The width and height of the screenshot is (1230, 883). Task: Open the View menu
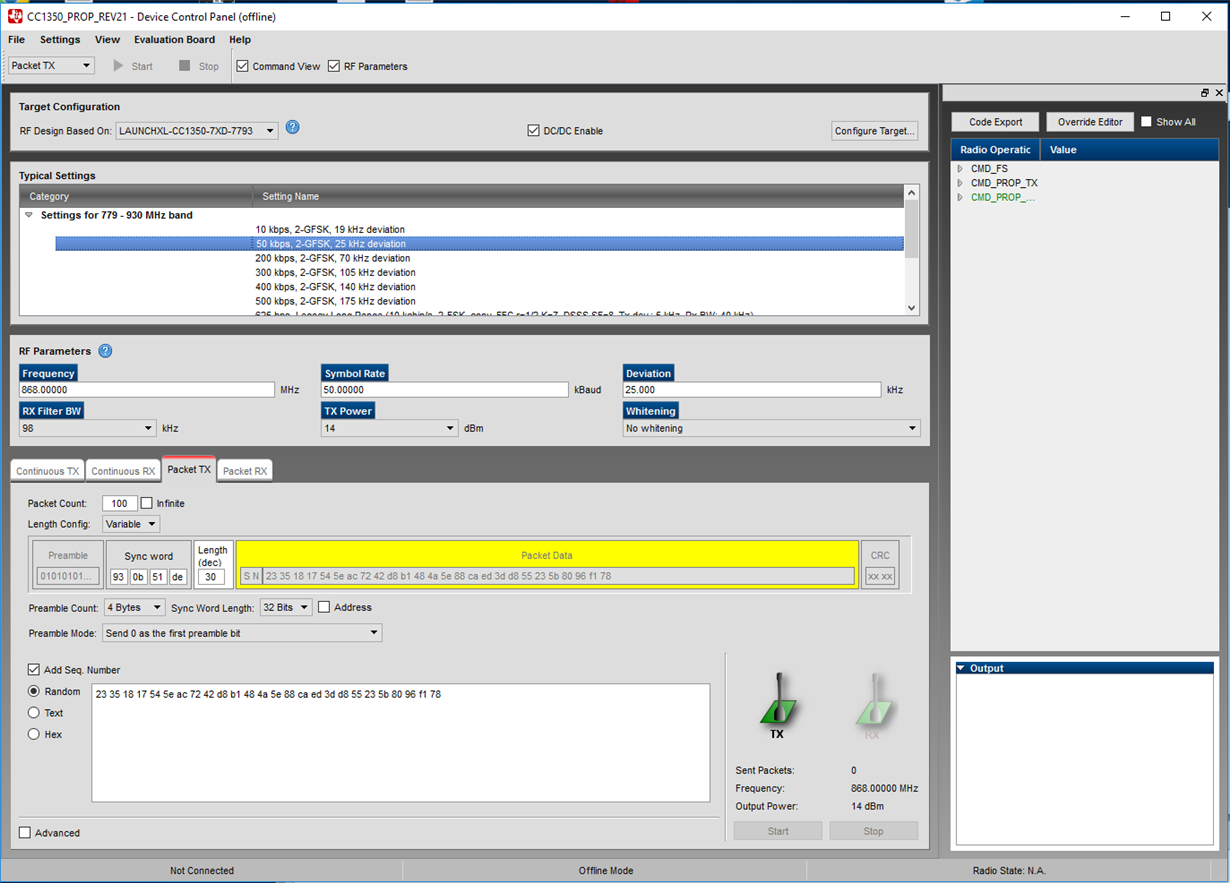tap(107, 40)
